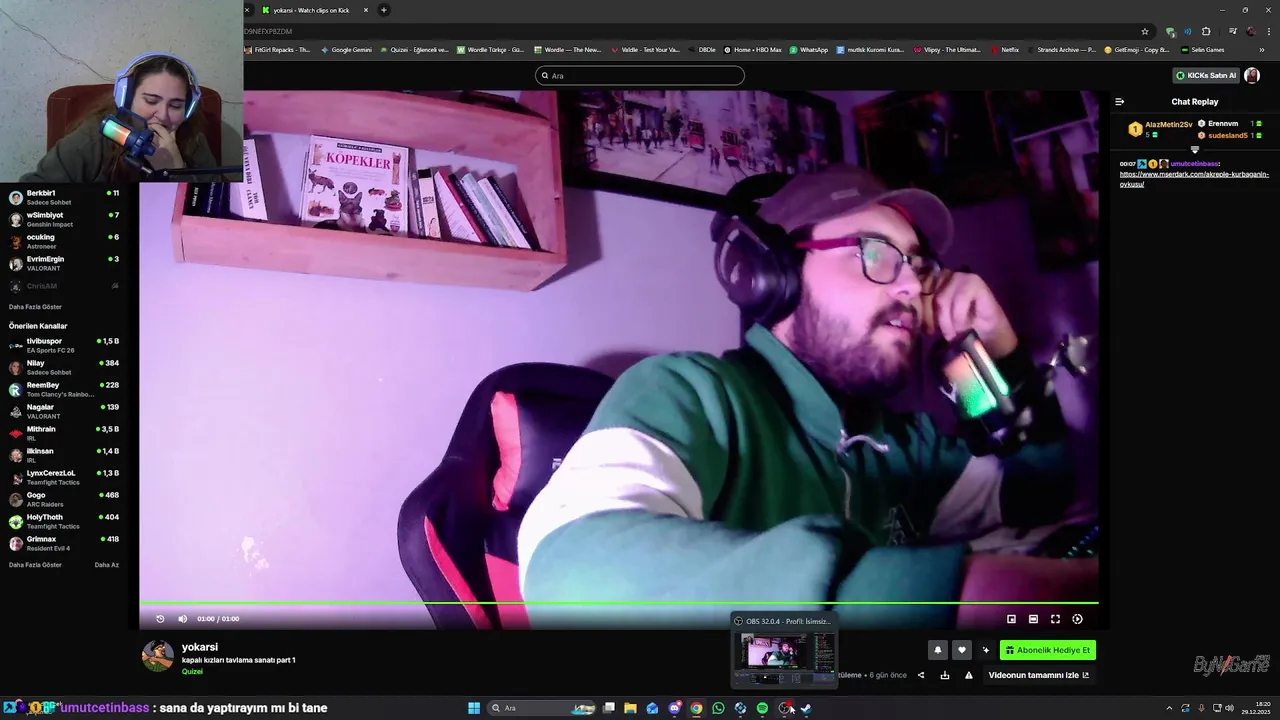Image resolution: width=1280 pixels, height=720 pixels.
Task: Open Mithrain recommended channel
Action: pyautogui.click(x=64, y=433)
